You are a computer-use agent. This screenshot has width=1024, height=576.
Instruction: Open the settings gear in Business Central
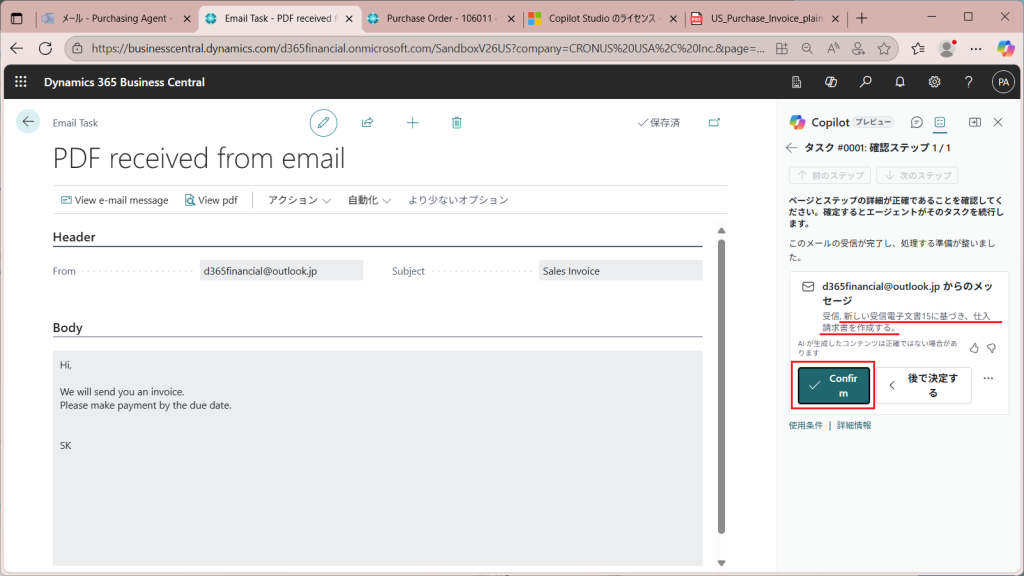tap(935, 82)
